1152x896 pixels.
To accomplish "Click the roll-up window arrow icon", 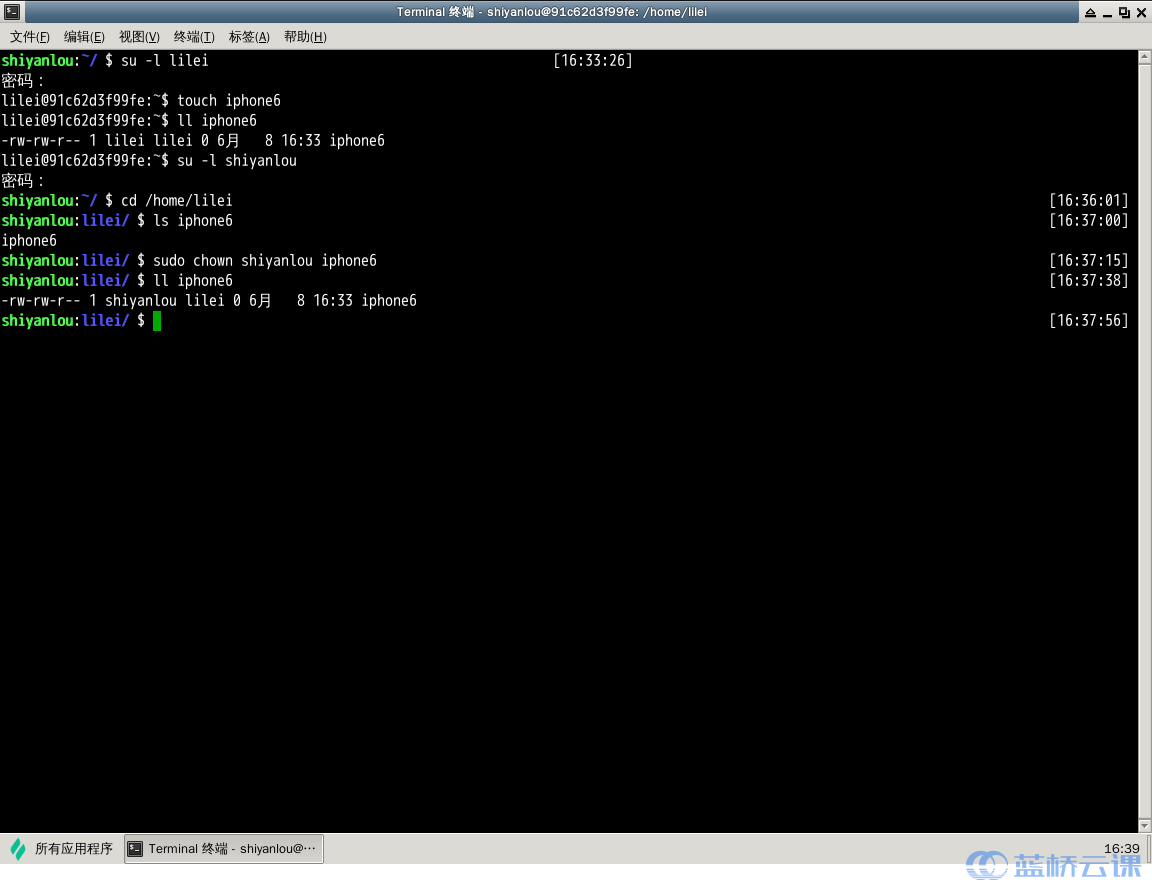I will [x=1090, y=12].
